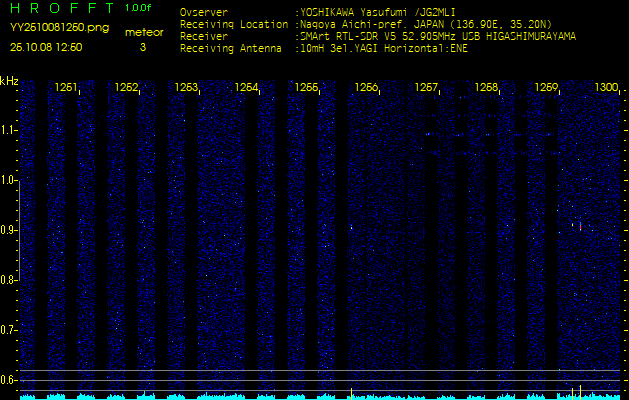The width and height of the screenshot is (629, 400).
Task: Click the 'Receiving Location' label
Action: [x=234, y=24]
